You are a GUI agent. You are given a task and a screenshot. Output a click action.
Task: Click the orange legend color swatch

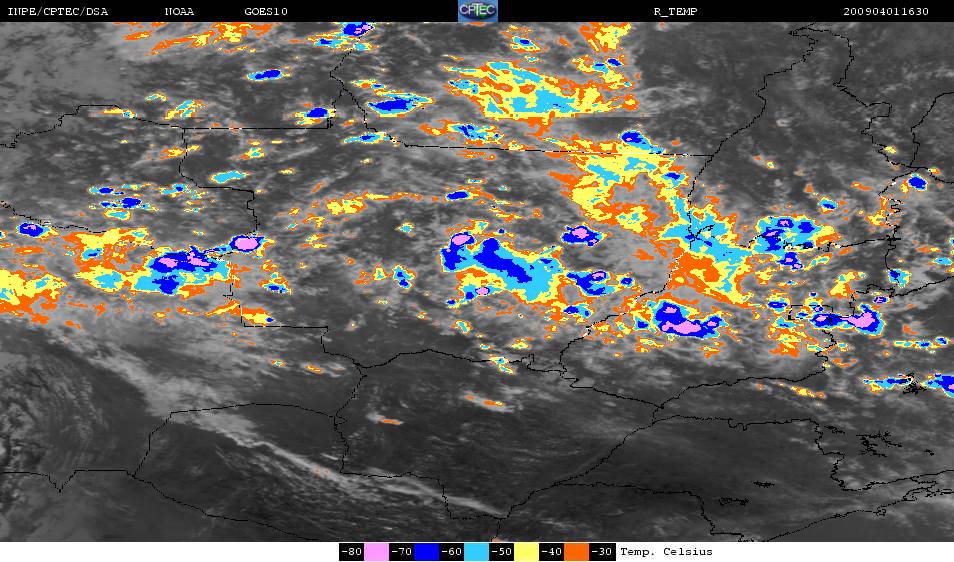[x=576, y=552]
